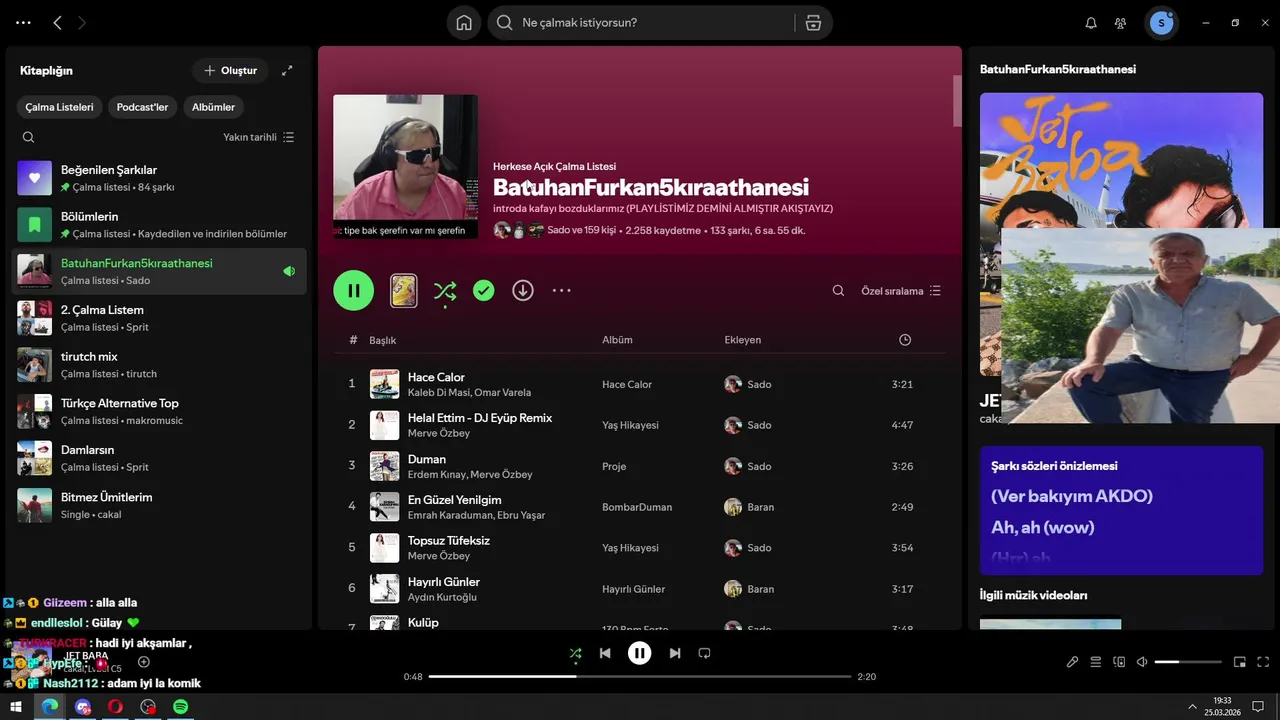Open friend activity icon
The height and width of the screenshot is (720, 1280).
[1121, 23]
